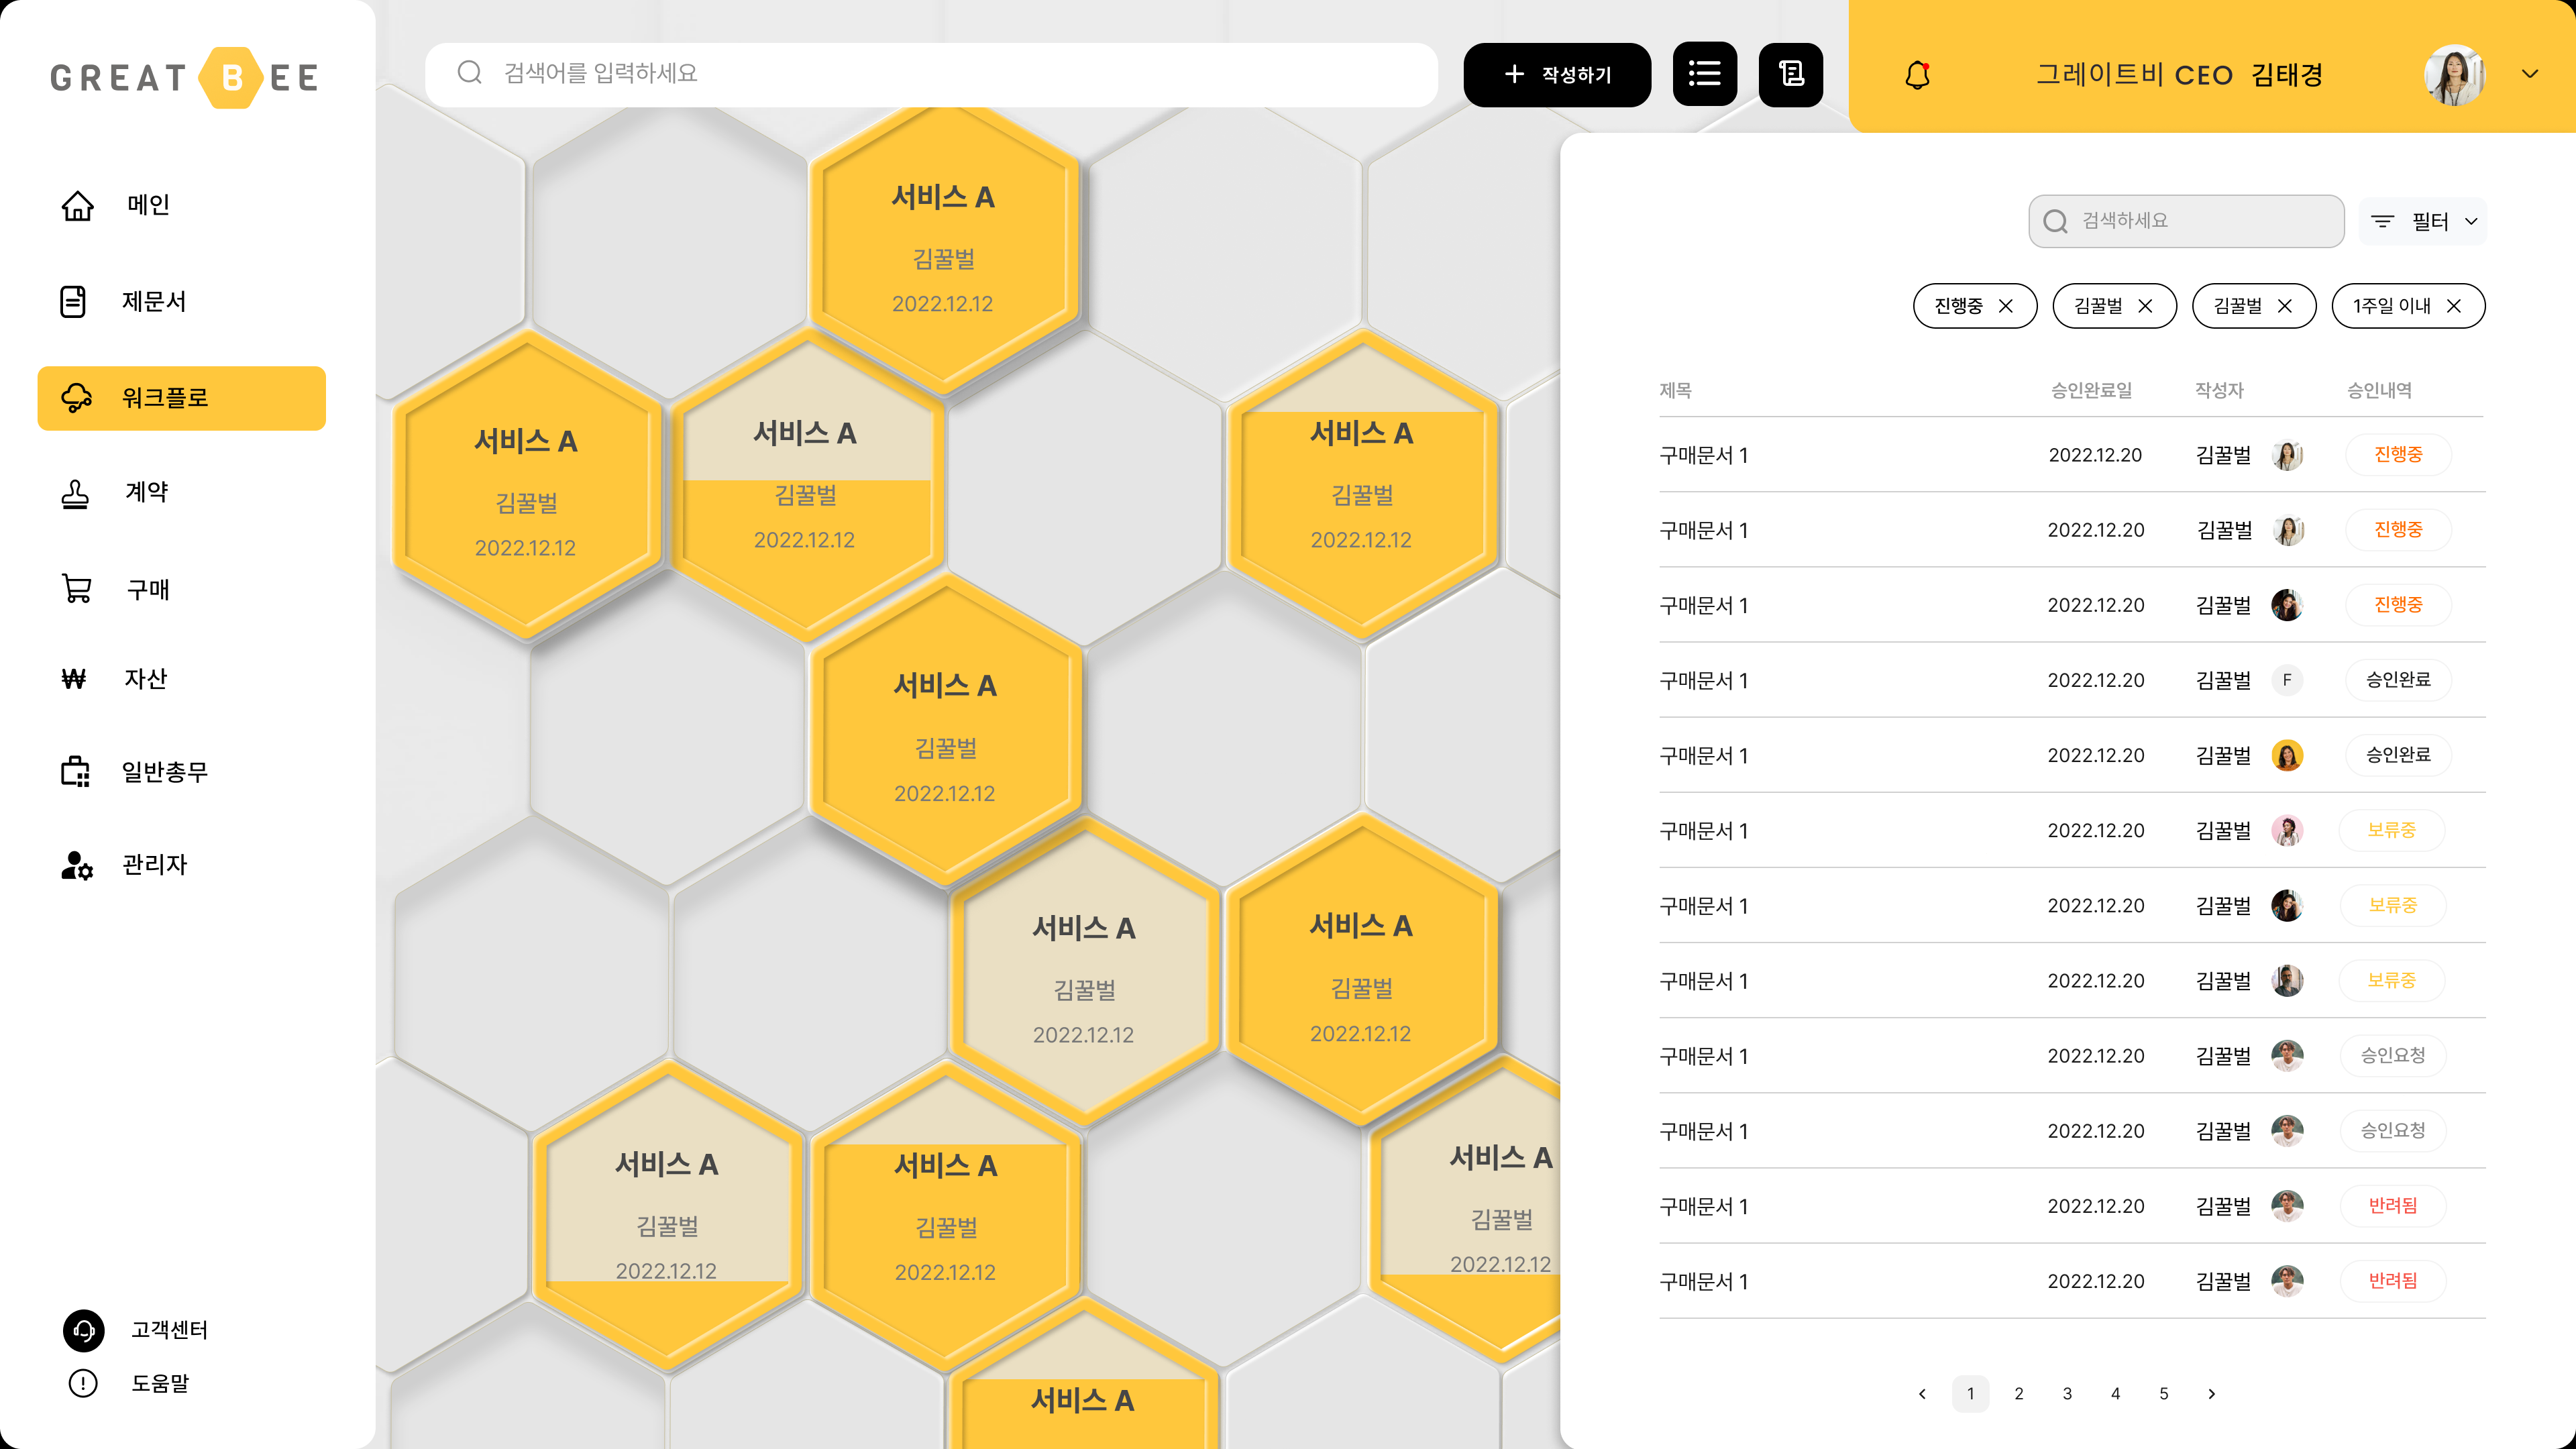
Task: Click the orange-background author avatar
Action: pos(2287,755)
